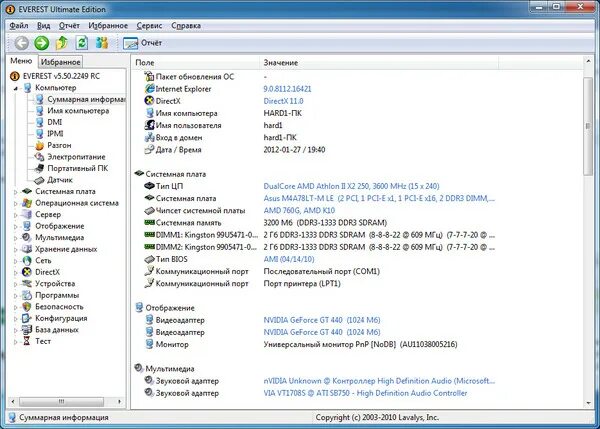Click the DirectX icon in the tree

pyautogui.click(x=27, y=272)
